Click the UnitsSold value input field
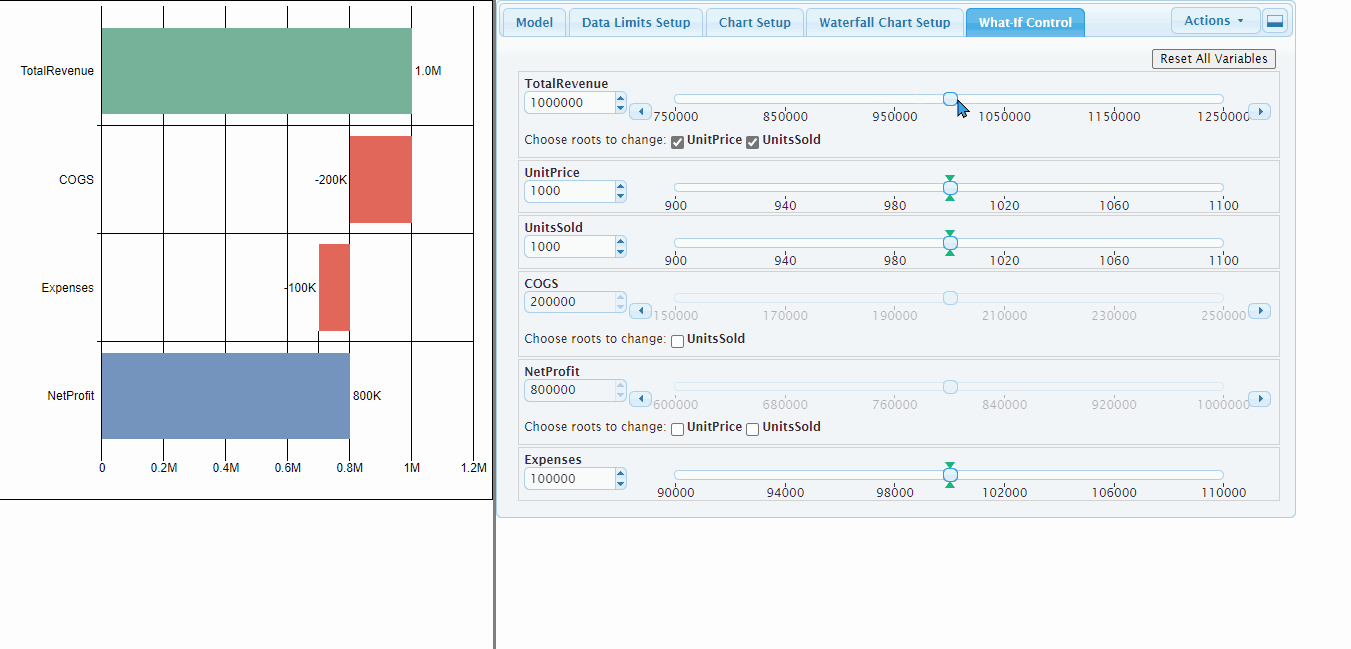Viewport: 1351px width, 649px height. coord(569,246)
